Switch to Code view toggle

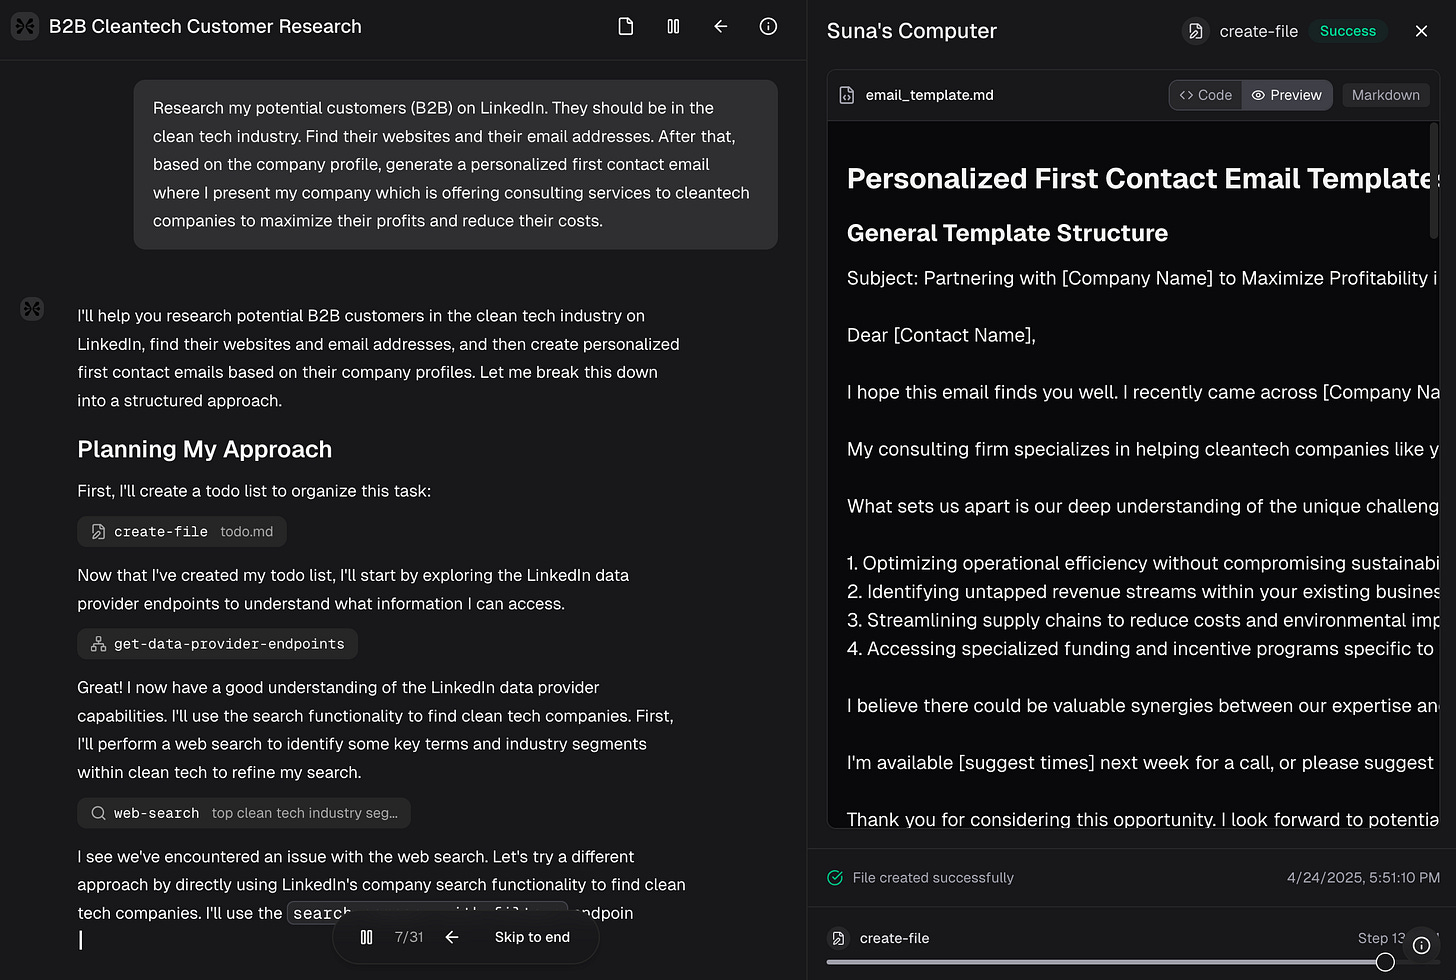pyautogui.click(x=1206, y=95)
